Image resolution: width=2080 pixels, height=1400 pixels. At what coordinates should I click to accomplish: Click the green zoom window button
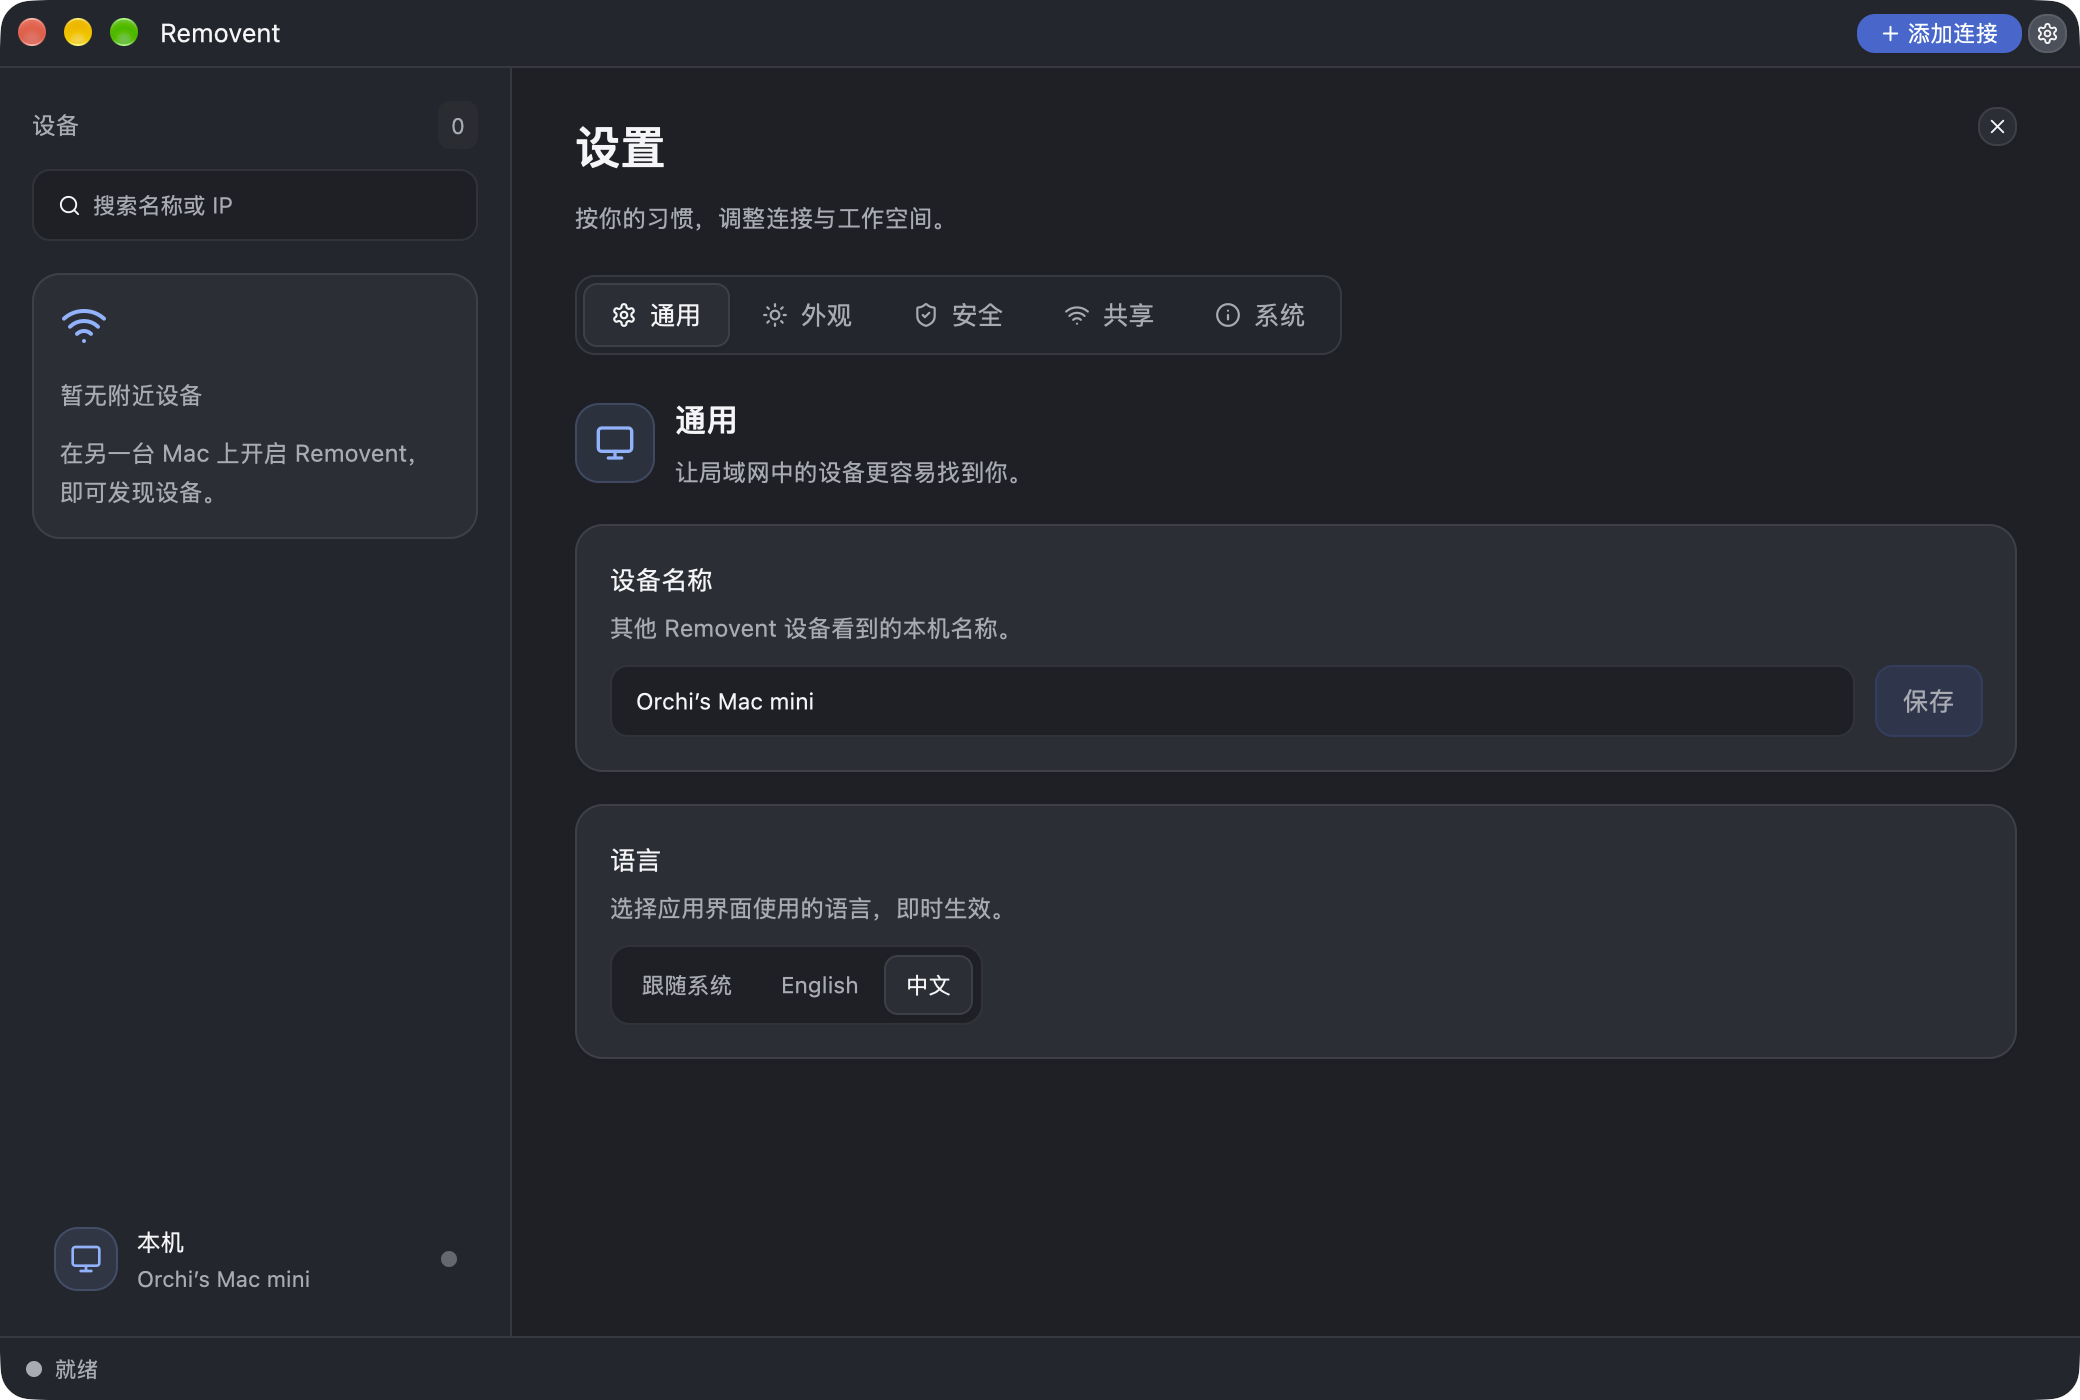click(x=124, y=33)
